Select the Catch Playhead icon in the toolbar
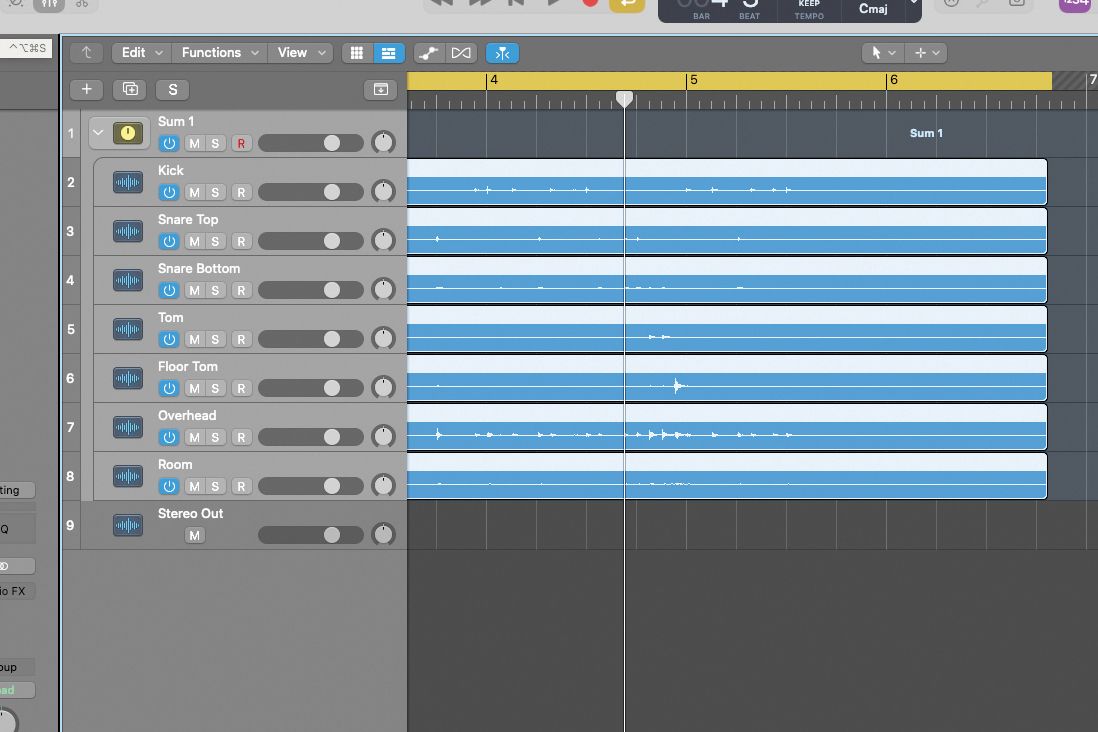1098x732 pixels. [x=503, y=52]
